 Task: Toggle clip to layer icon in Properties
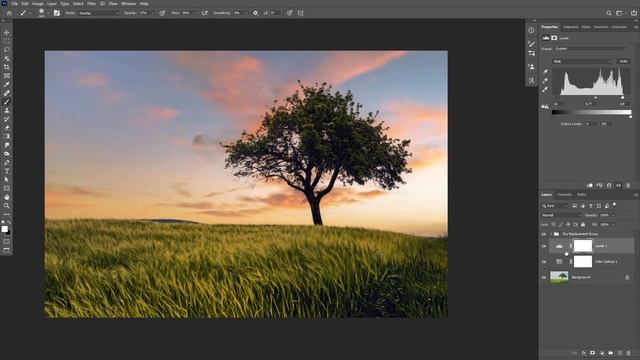click(x=589, y=185)
